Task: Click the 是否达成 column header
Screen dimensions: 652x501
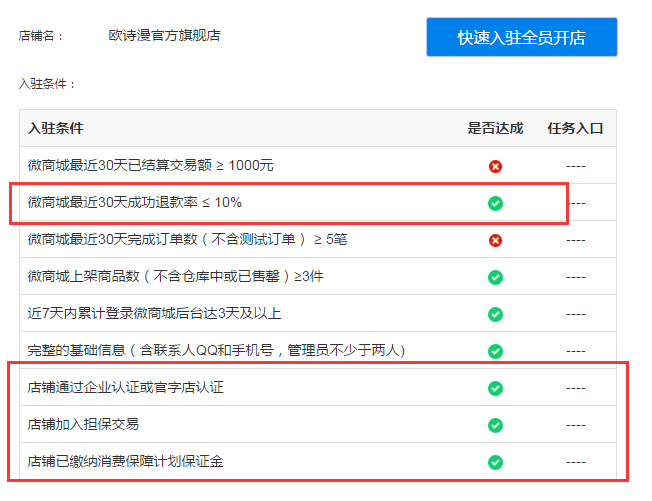Action: pos(495,128)
